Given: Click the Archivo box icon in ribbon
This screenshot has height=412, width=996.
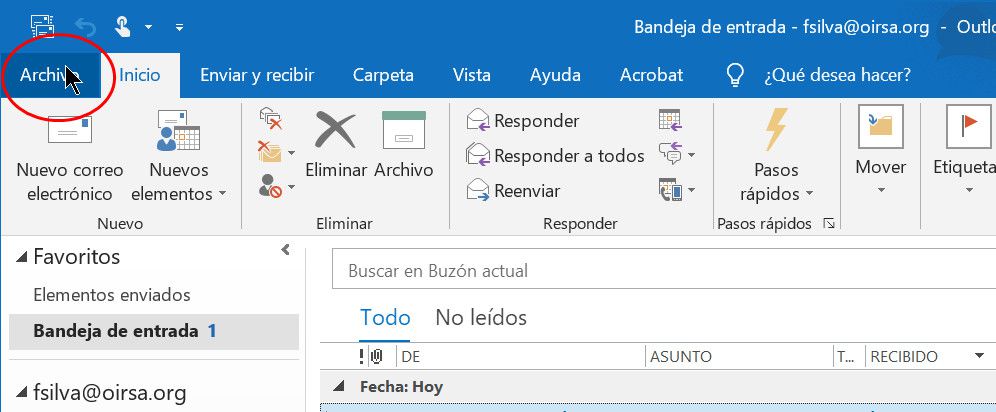Looking at the screenshot, I should point(403,130).
